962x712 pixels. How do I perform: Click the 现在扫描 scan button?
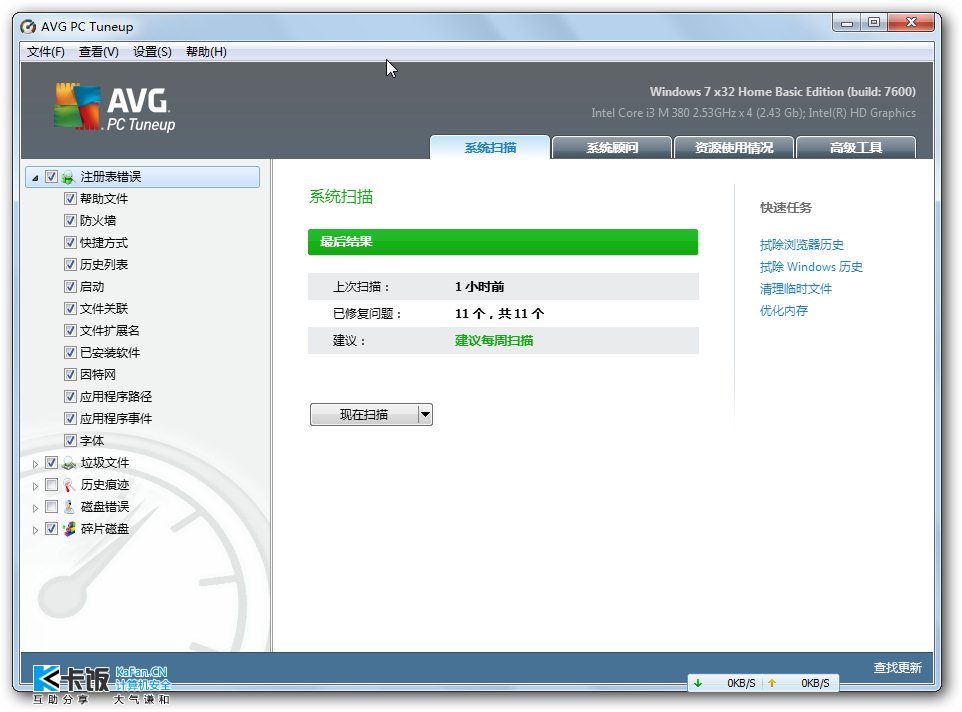(364, 415)
